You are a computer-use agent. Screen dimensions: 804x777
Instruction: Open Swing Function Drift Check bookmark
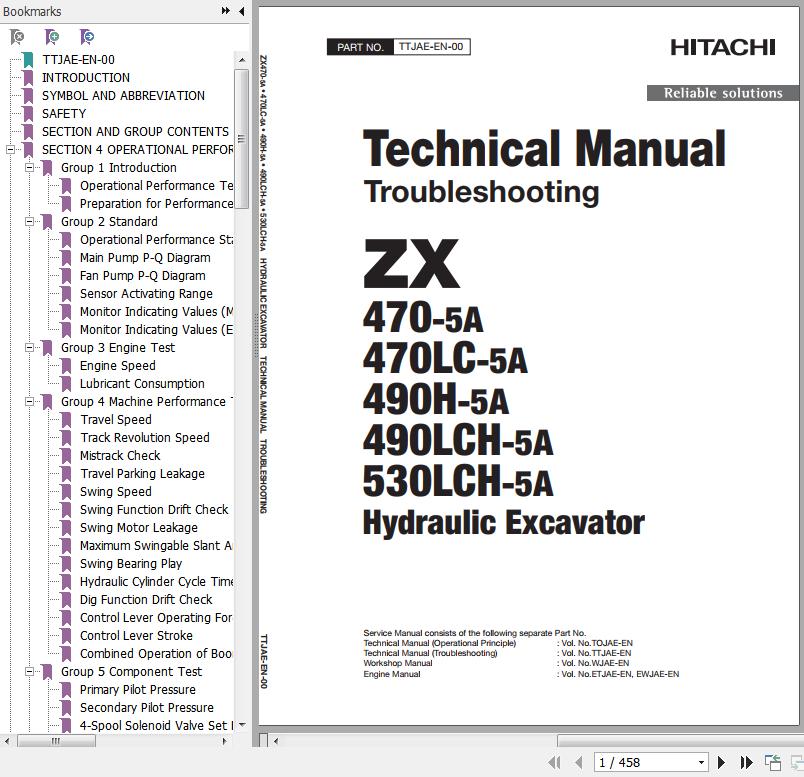point(154,509)
